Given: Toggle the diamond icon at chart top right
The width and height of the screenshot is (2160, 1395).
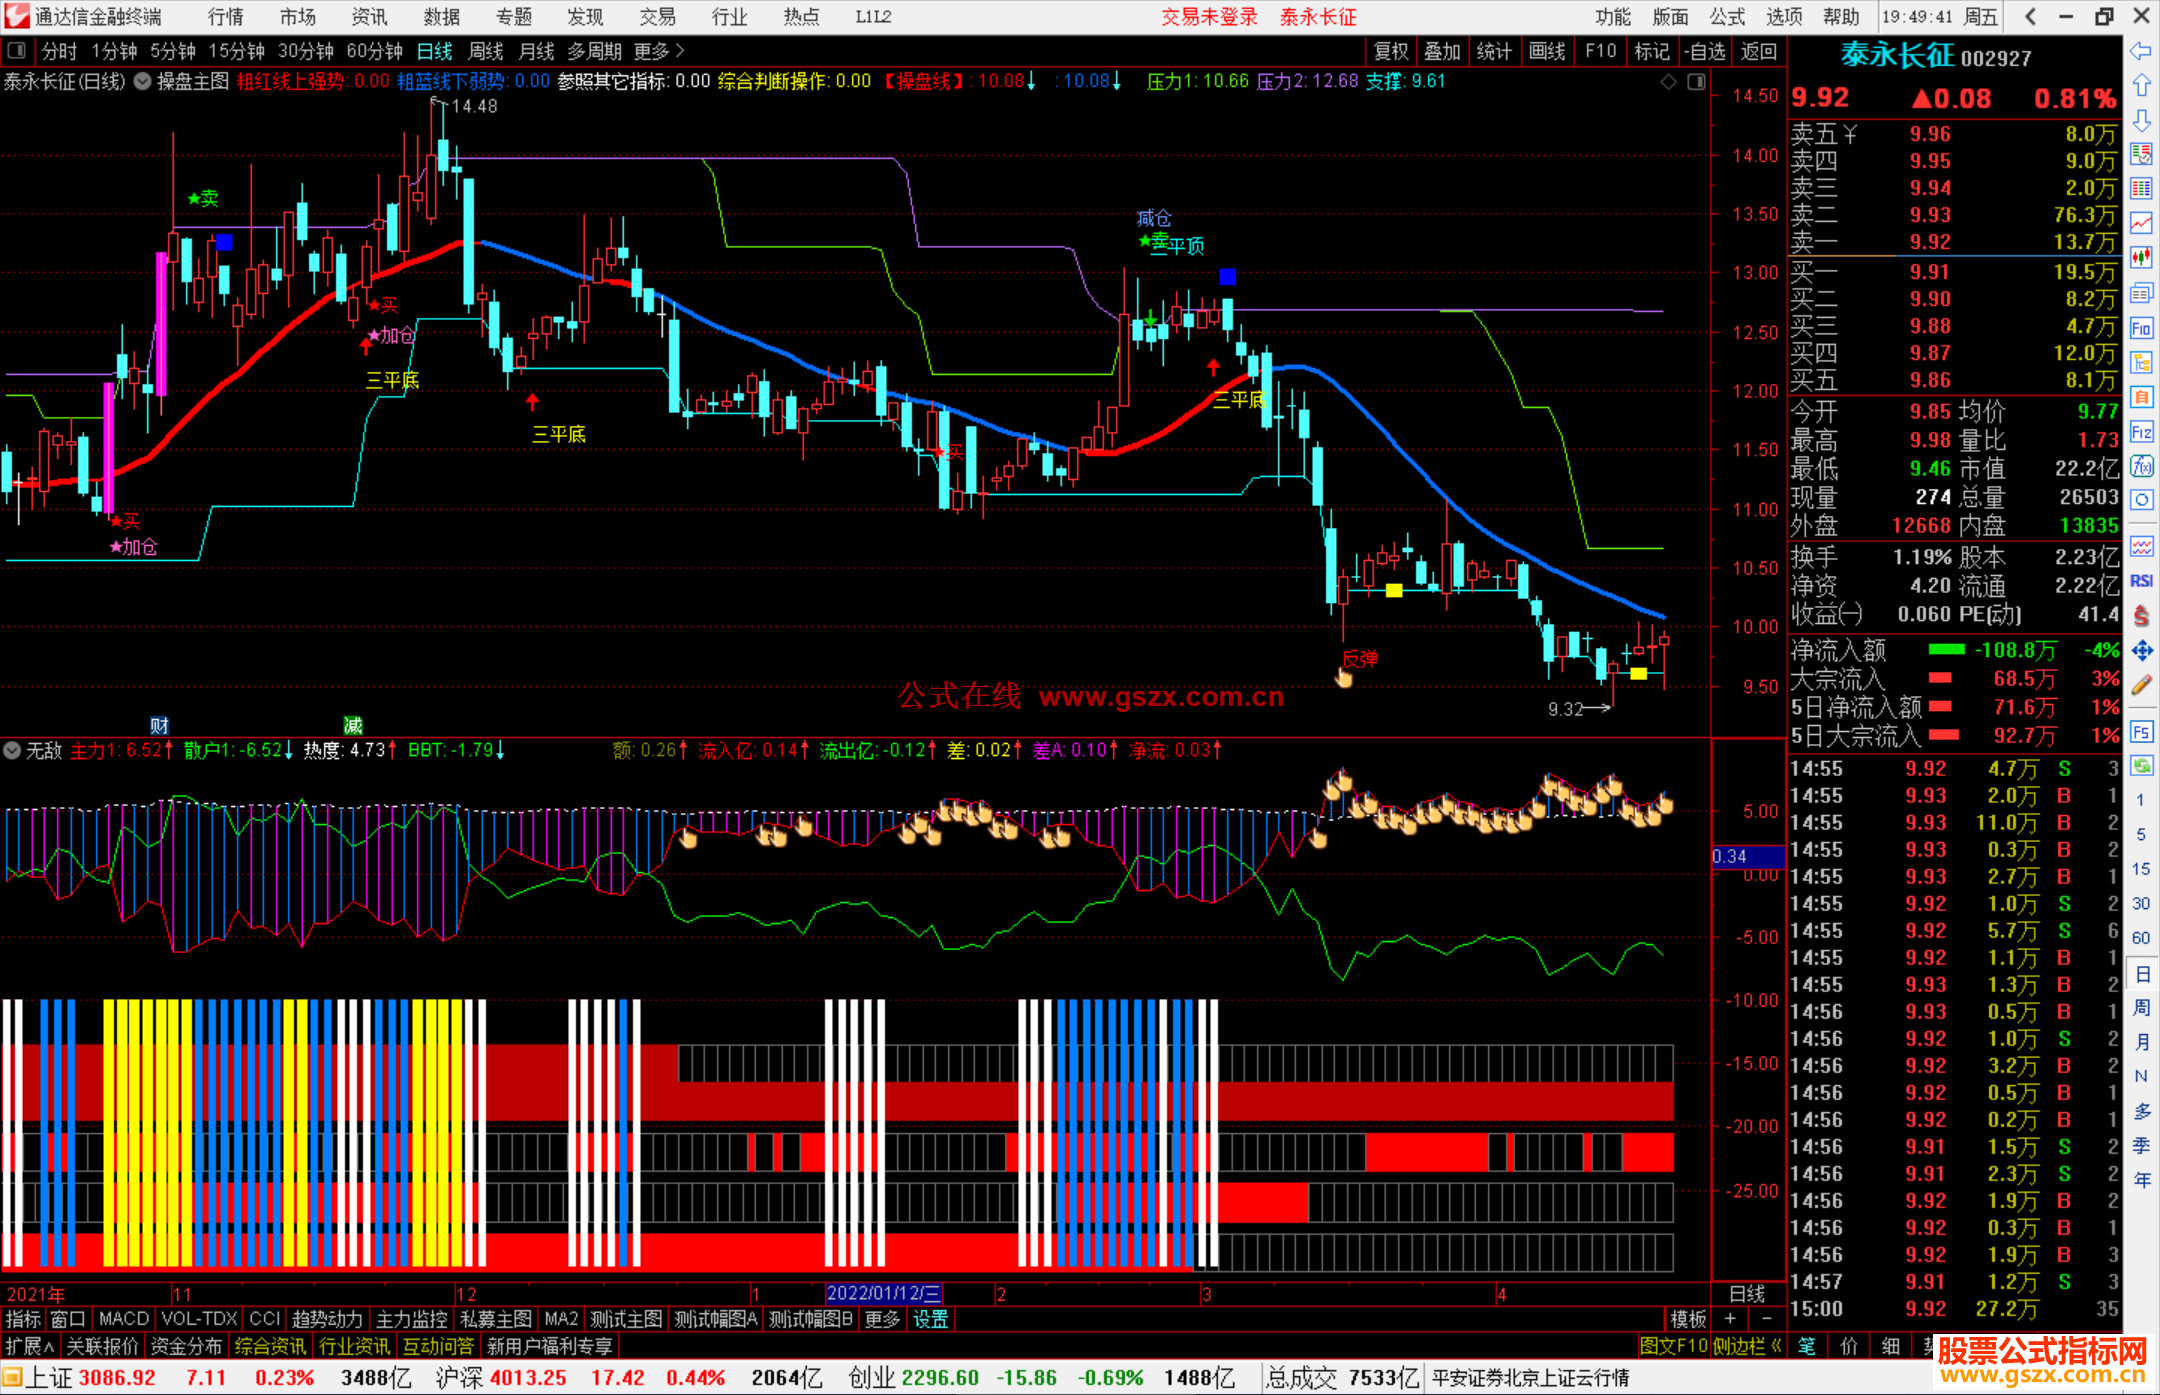Looking at the screenshot, I should pyautogui.click(x=1668, y=82).
